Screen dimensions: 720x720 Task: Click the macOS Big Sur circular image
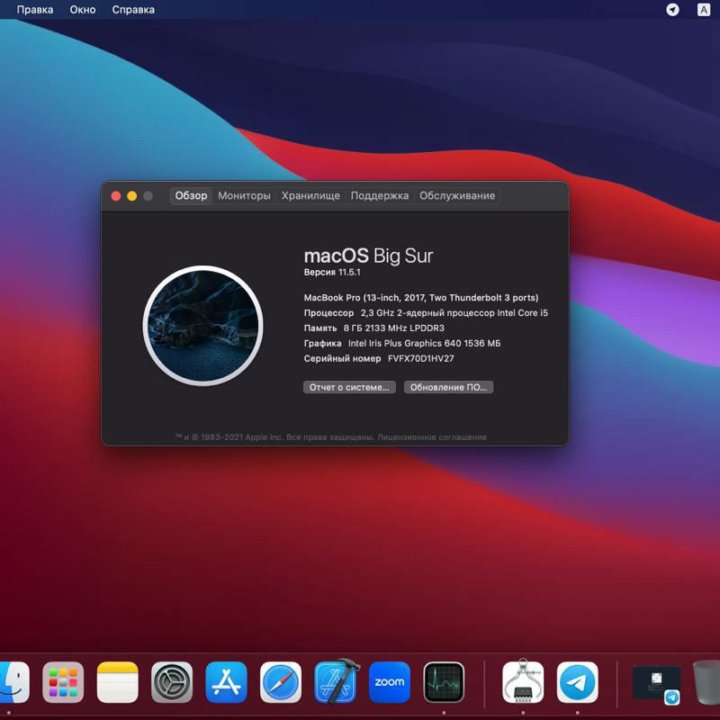pos(203,326)
